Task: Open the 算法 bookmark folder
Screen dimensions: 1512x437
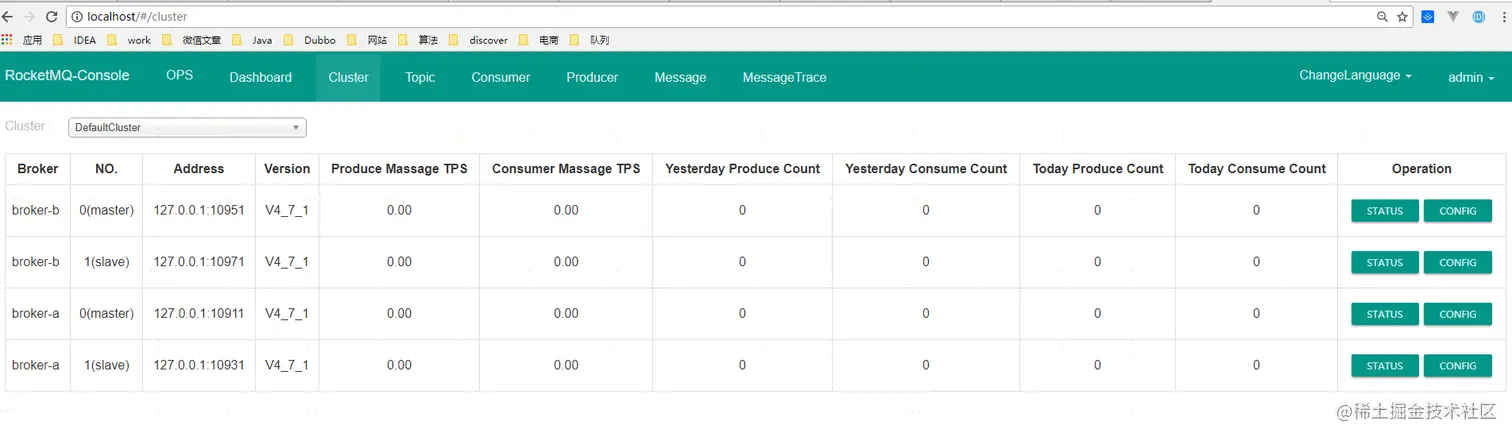Action: 418,40
